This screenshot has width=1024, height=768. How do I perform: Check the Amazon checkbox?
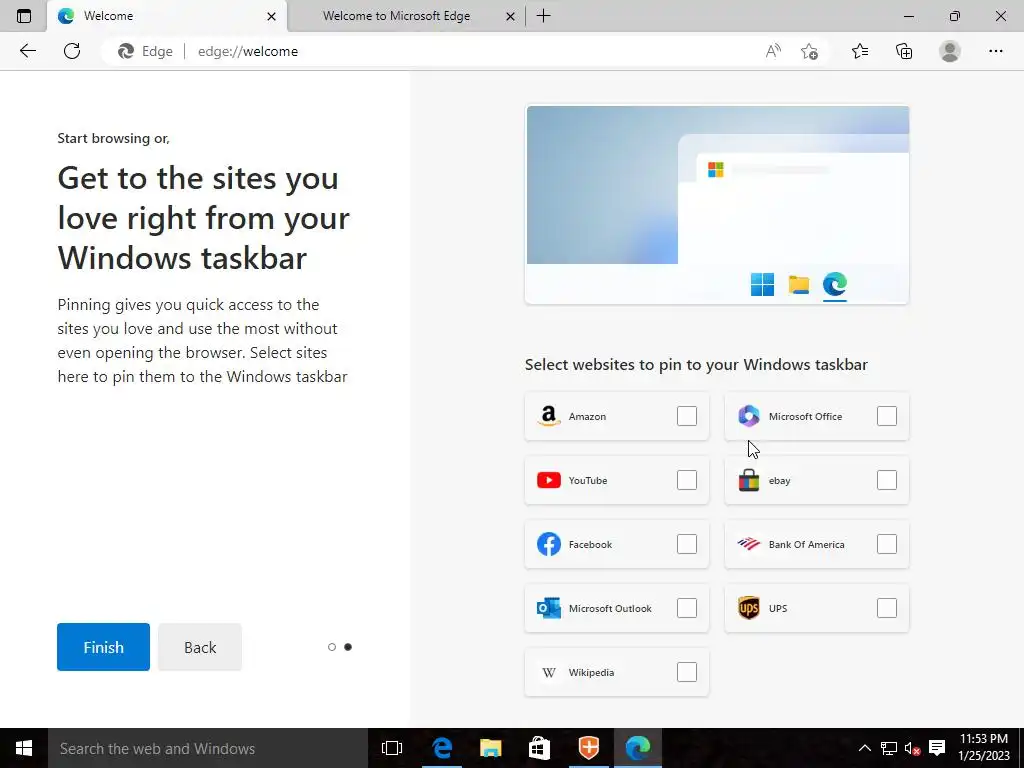coord(687,416)
